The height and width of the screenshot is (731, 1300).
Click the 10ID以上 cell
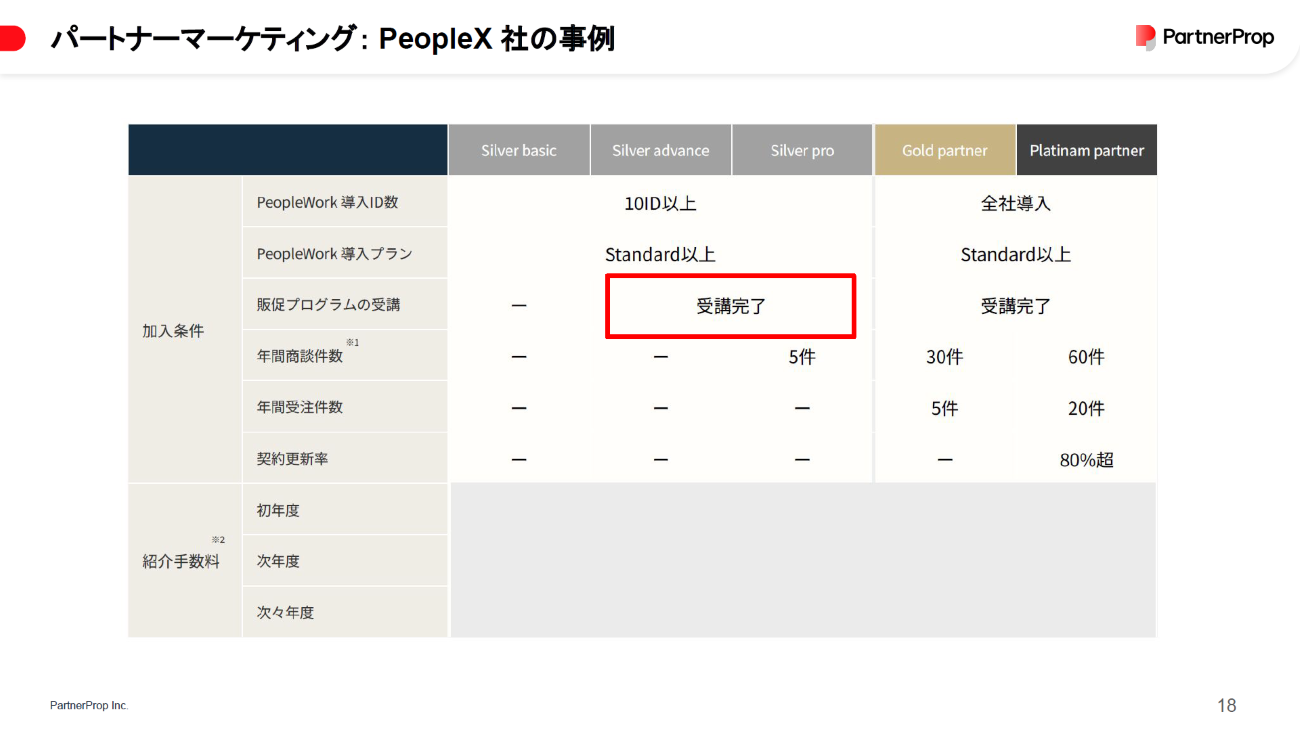(x=660, y=203)
